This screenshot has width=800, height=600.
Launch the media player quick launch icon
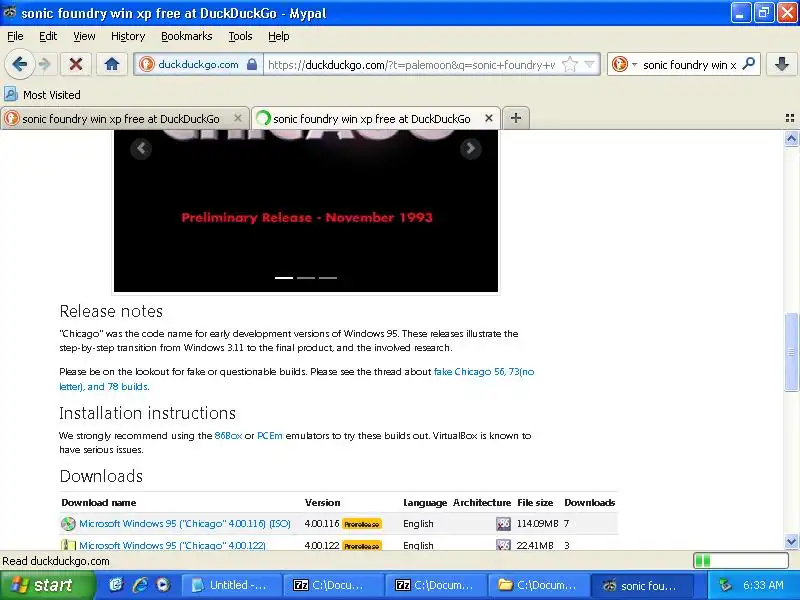tap(163, 585)
